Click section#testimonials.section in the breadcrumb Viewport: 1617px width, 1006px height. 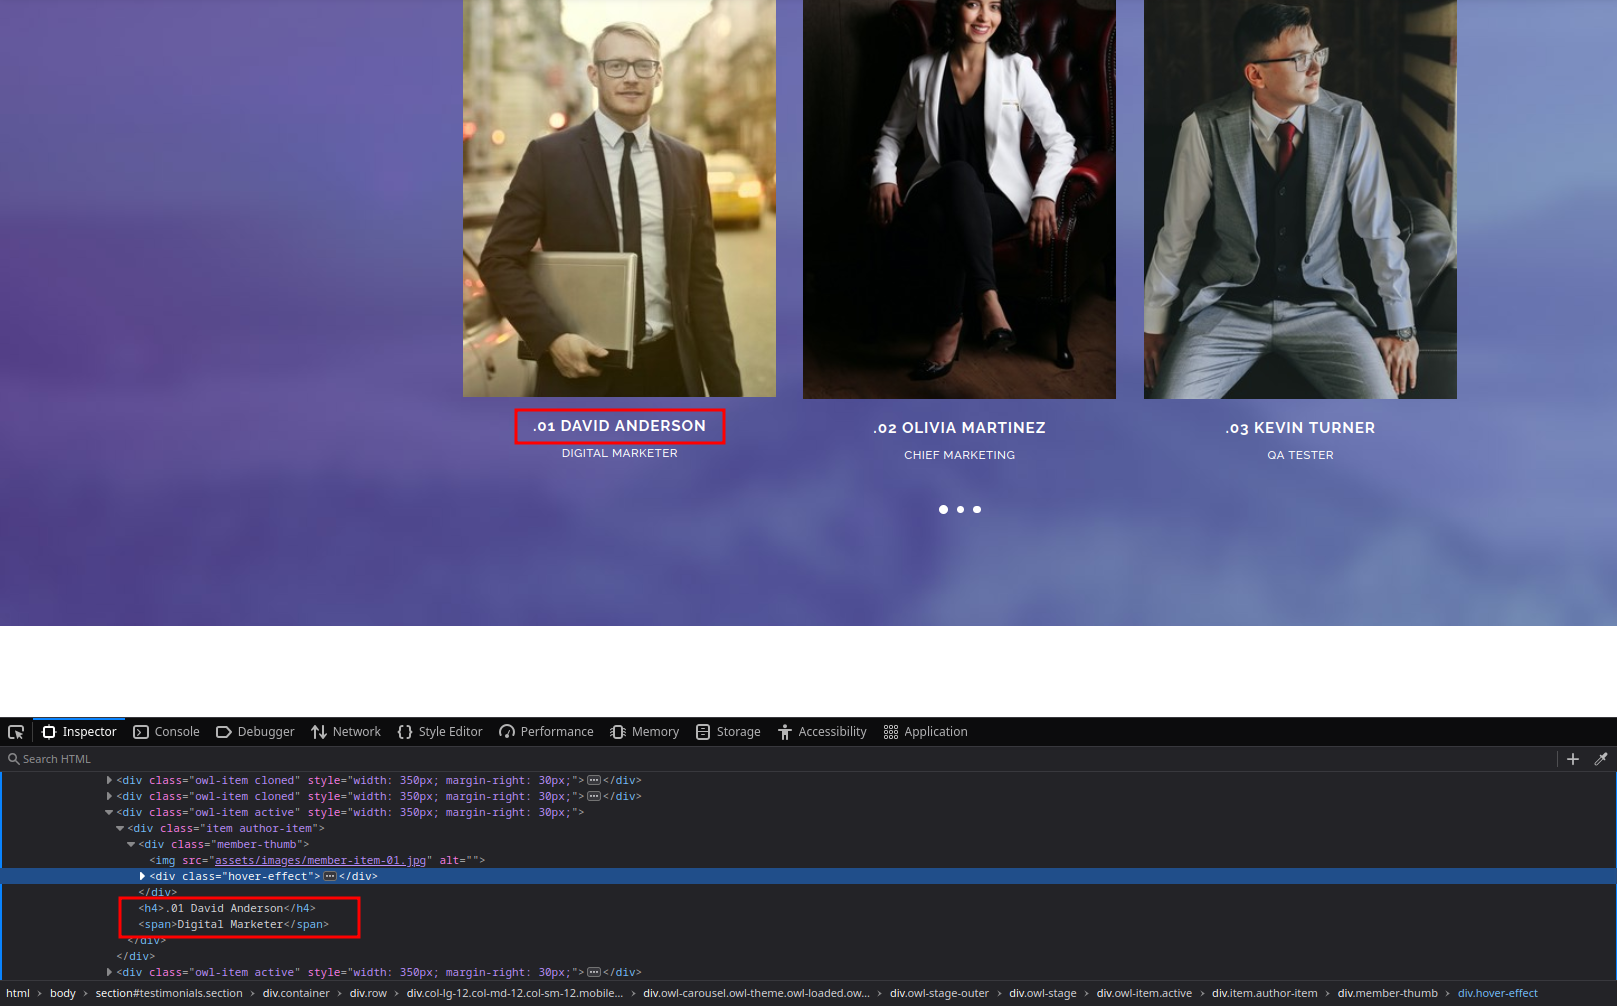tap(169, 993)
